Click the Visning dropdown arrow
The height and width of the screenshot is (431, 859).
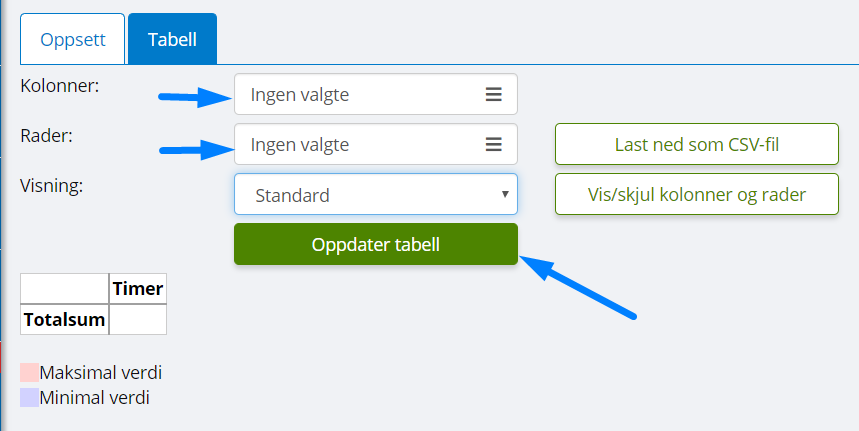[x=505, y=194]
